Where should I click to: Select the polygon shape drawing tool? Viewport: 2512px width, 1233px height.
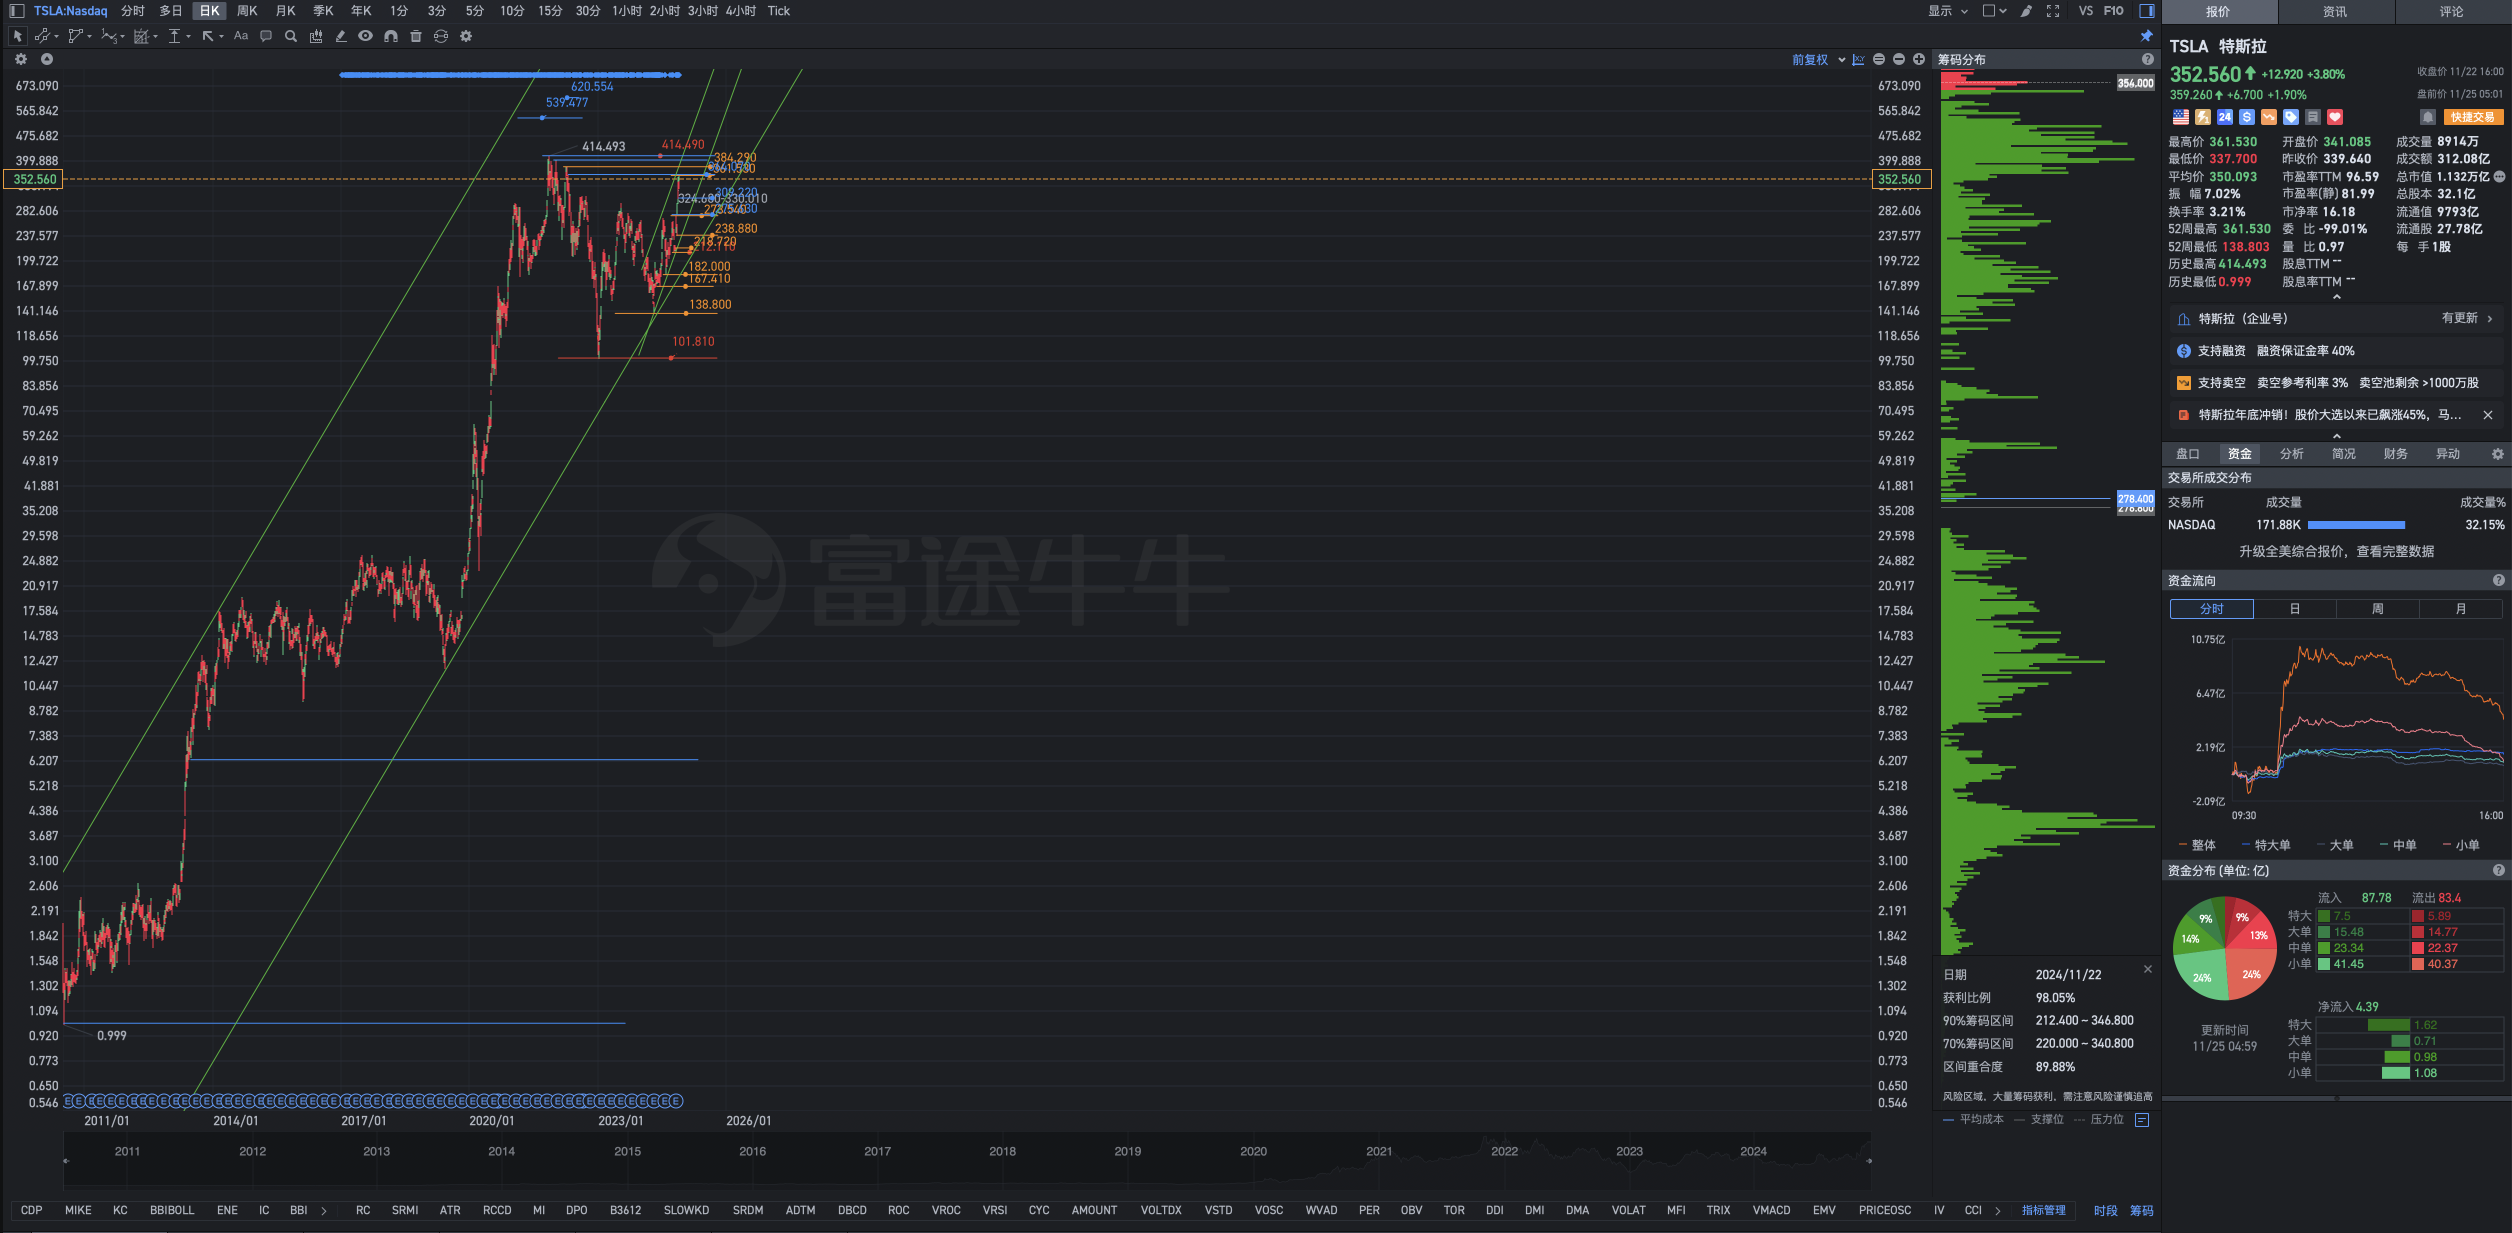tap(75, 36)
